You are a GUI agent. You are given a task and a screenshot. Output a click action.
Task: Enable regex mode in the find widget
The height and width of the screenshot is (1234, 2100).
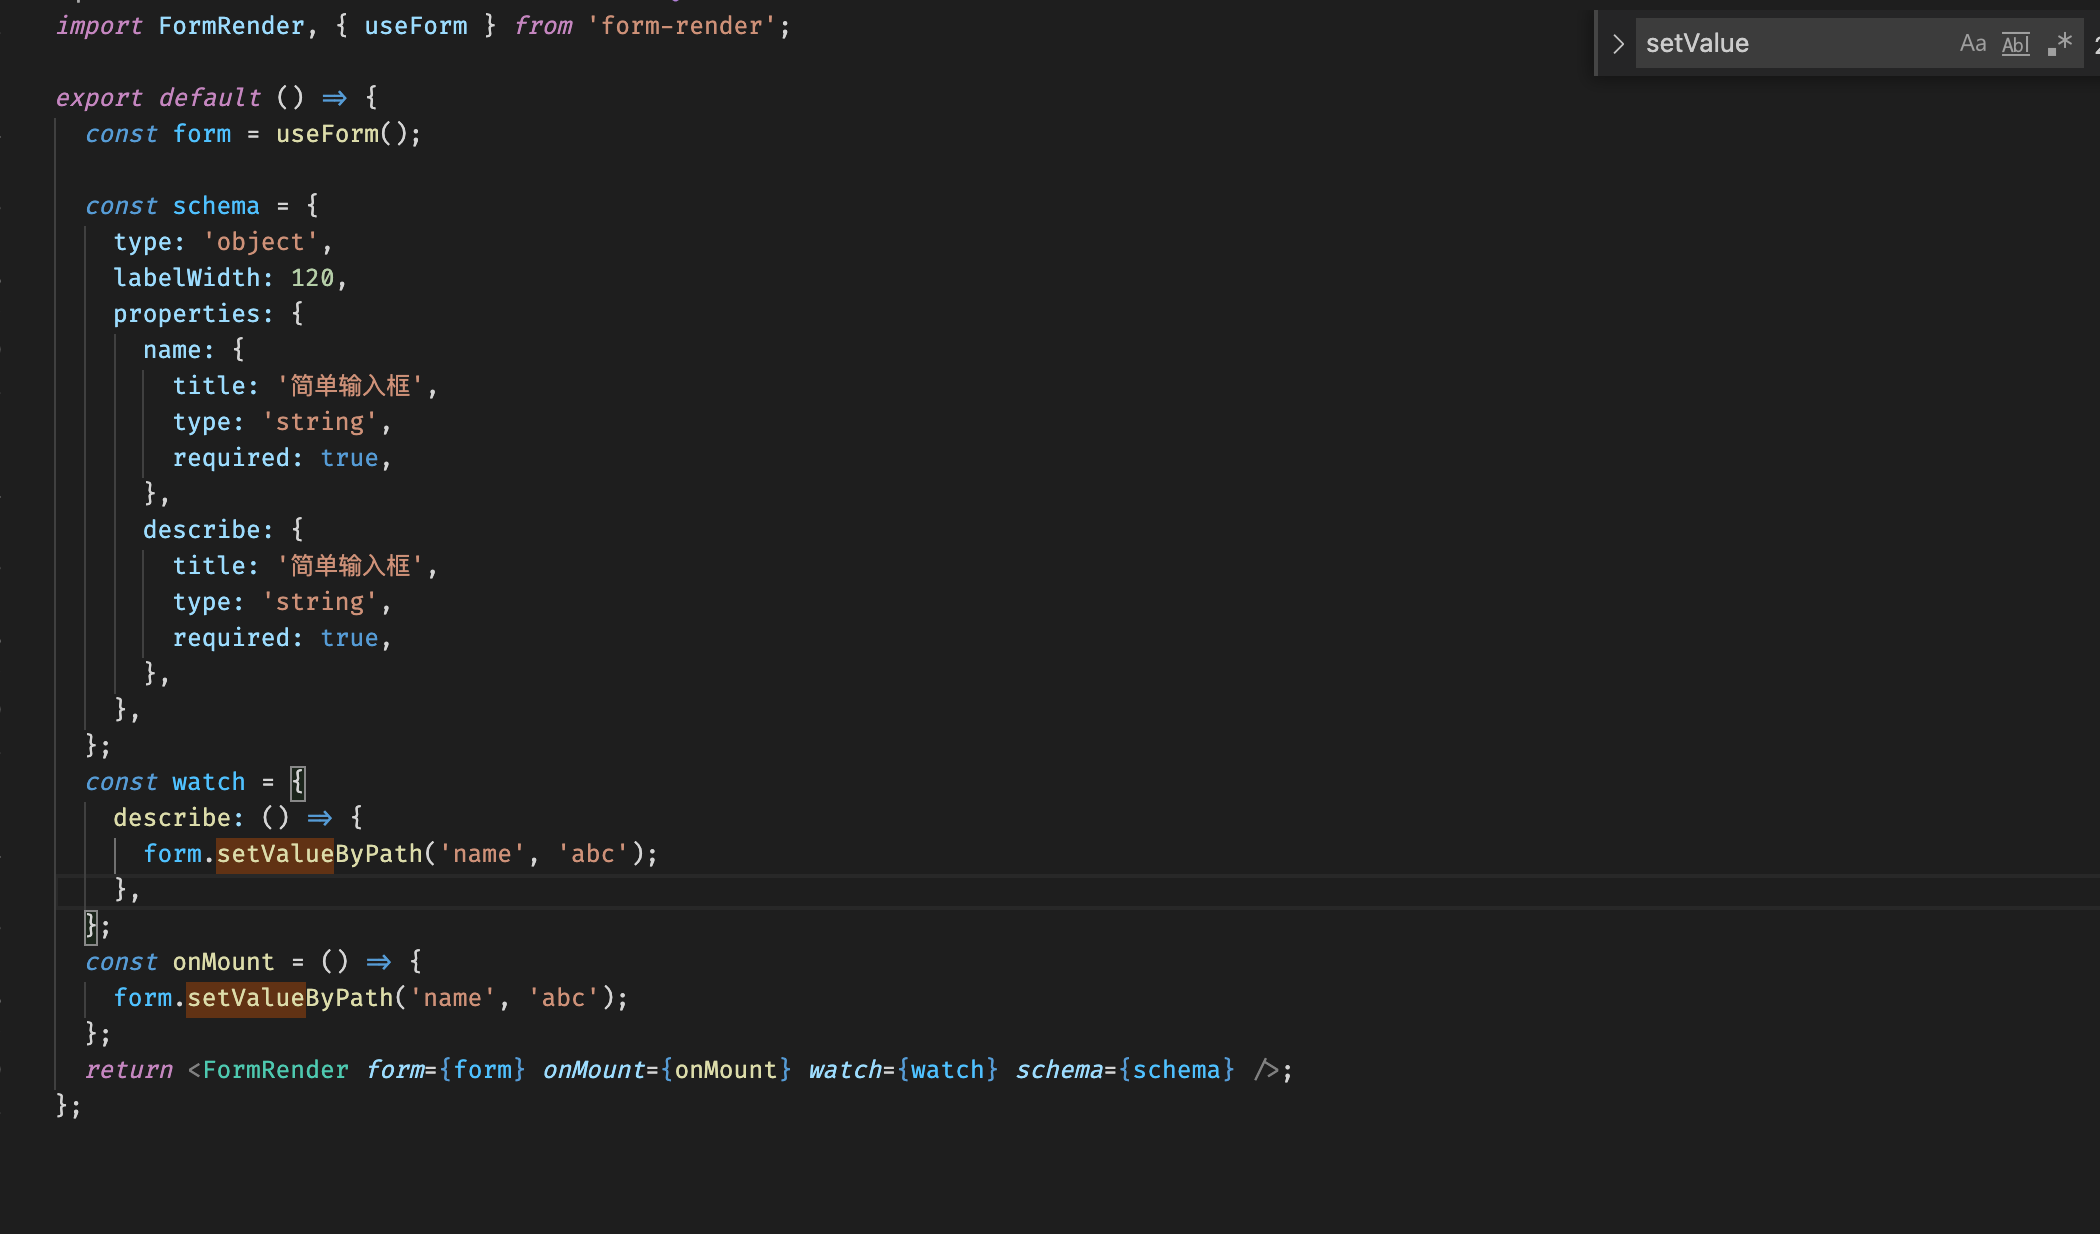click(2059, 43)
